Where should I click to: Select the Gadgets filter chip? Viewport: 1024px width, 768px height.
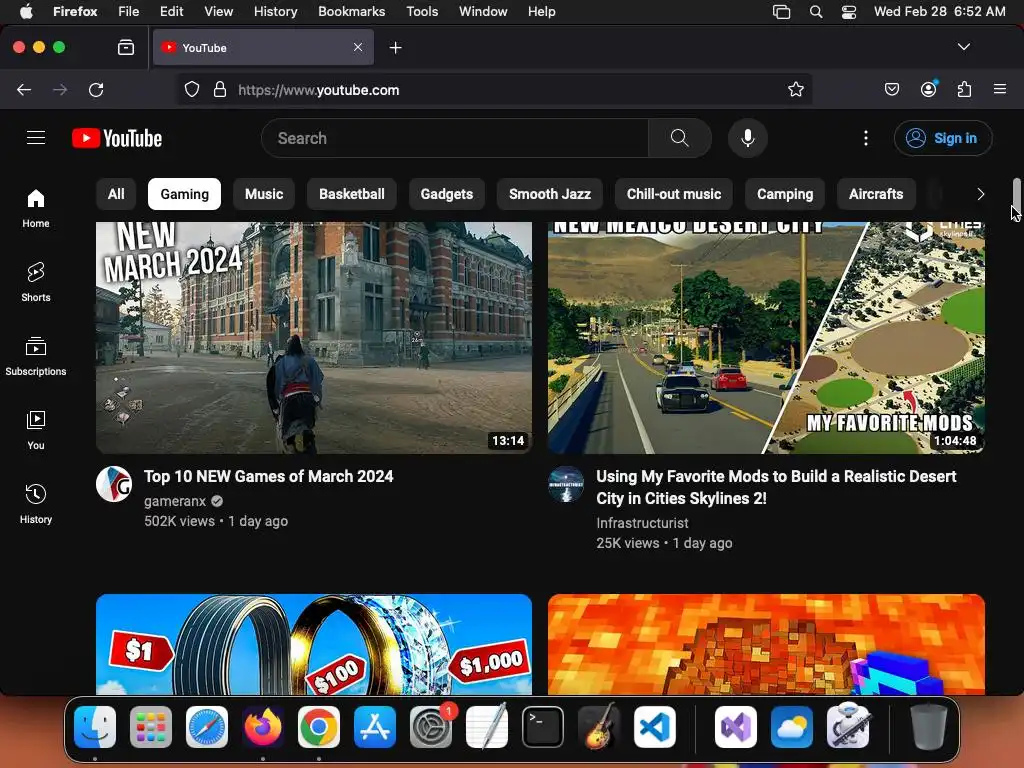[447, 194]
